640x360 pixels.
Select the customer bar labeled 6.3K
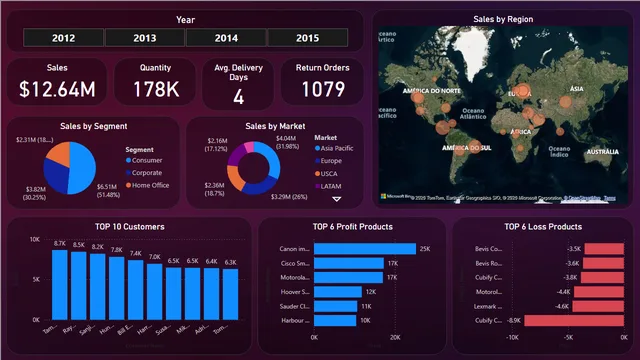230,294
